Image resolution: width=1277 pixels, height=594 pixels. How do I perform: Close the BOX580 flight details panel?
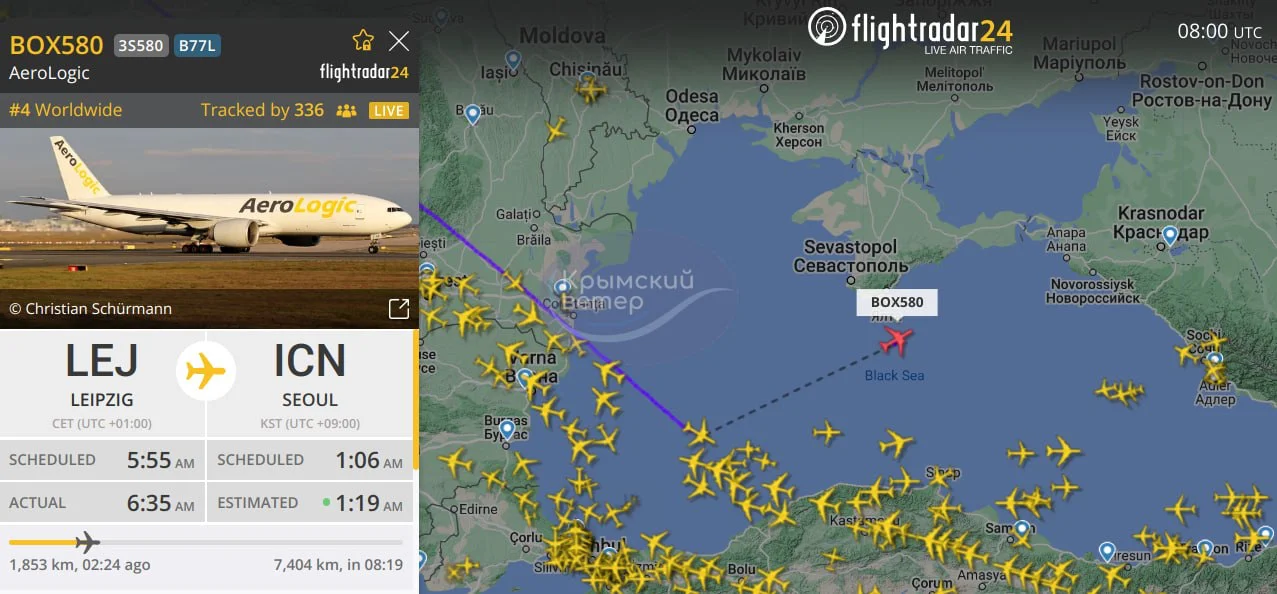tap(399, 40)
